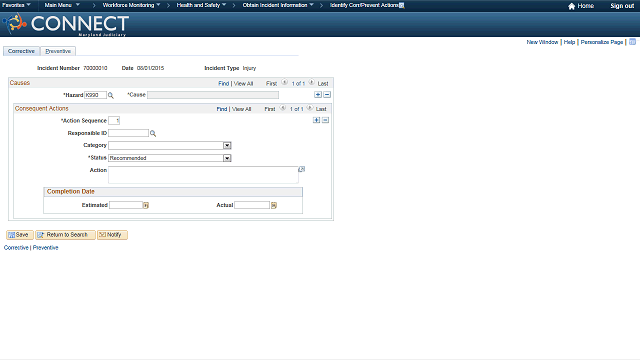Screen dimensions: 640x360
Task: Show previous row in Causes
Action: point(284,82)
